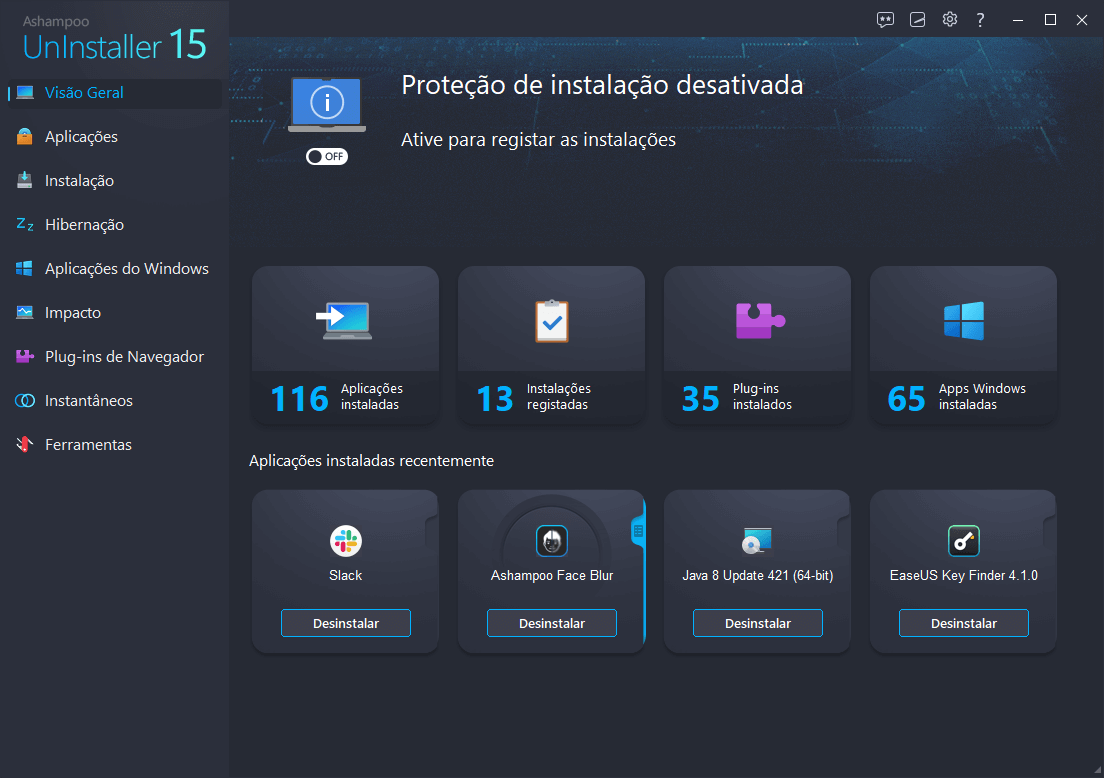Select the Slack name label
1104x778 pixels.
[x=346, y=575]
